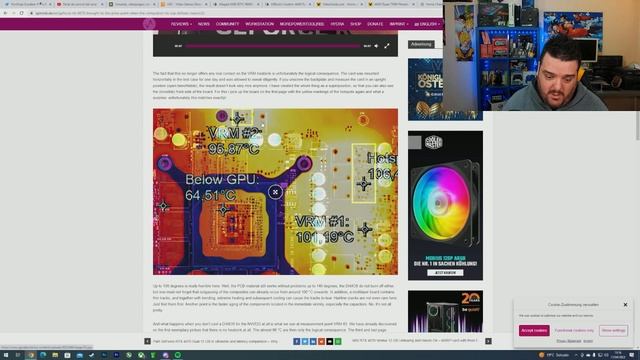Expand the IMPRINT dropdown menu

[398, 24]
